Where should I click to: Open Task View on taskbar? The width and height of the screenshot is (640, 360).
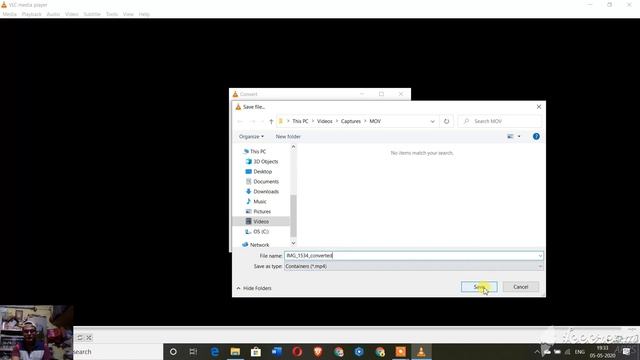pyautogui.click(x=193, y=351)
